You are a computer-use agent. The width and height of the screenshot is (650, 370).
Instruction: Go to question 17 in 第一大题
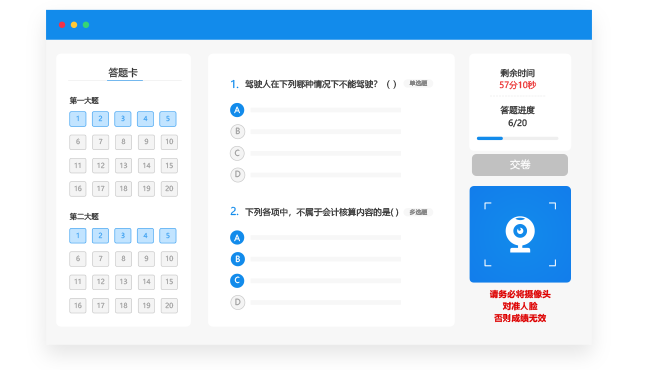pyautogui.click(x=100, y=189)
